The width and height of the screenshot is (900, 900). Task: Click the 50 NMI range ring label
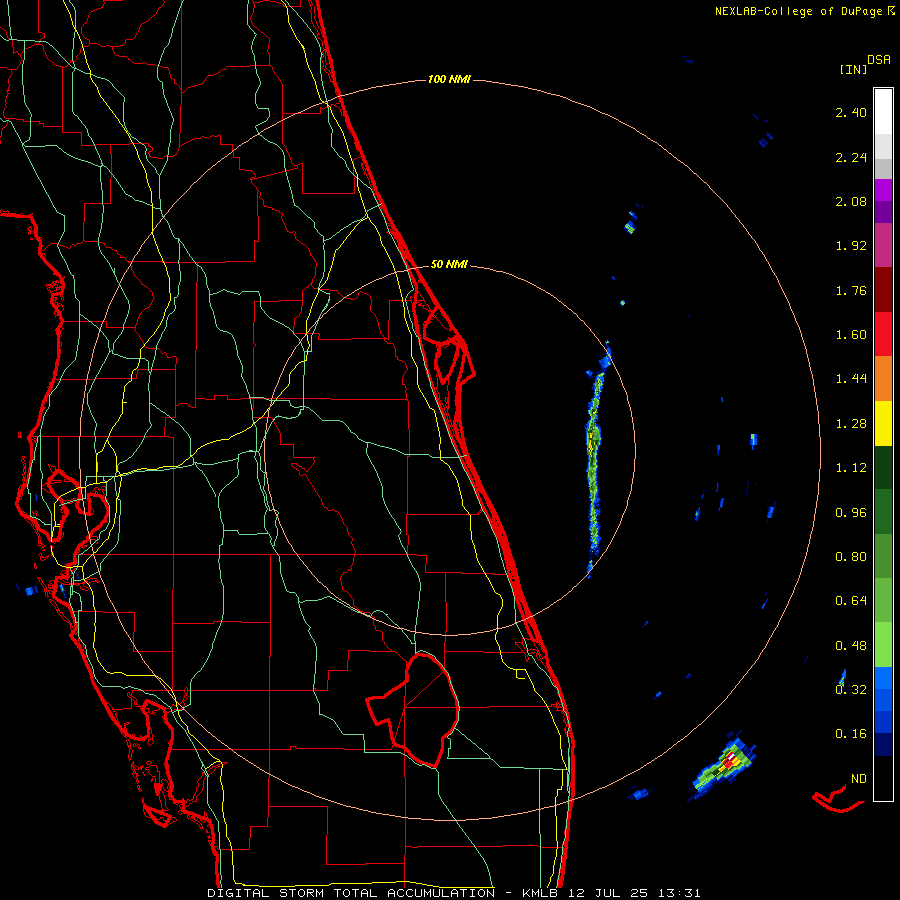pyautogui.click(x=449, y=264)
